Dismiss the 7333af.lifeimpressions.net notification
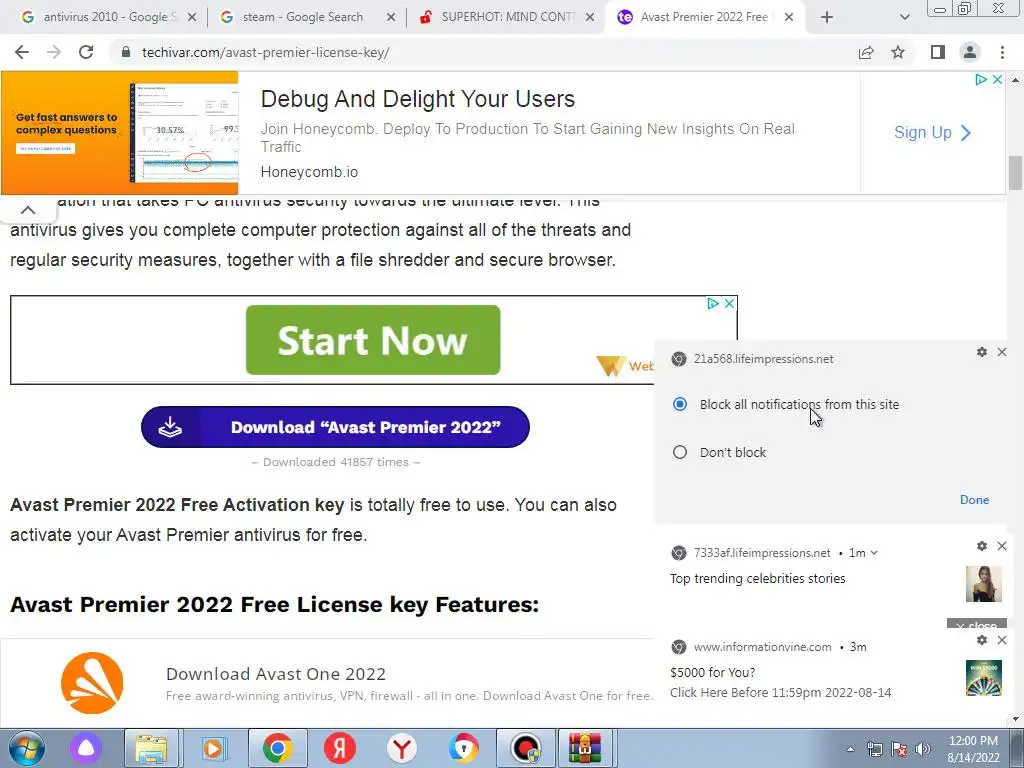Viewport: 1024px width, 768px height. click(1002, 546)
